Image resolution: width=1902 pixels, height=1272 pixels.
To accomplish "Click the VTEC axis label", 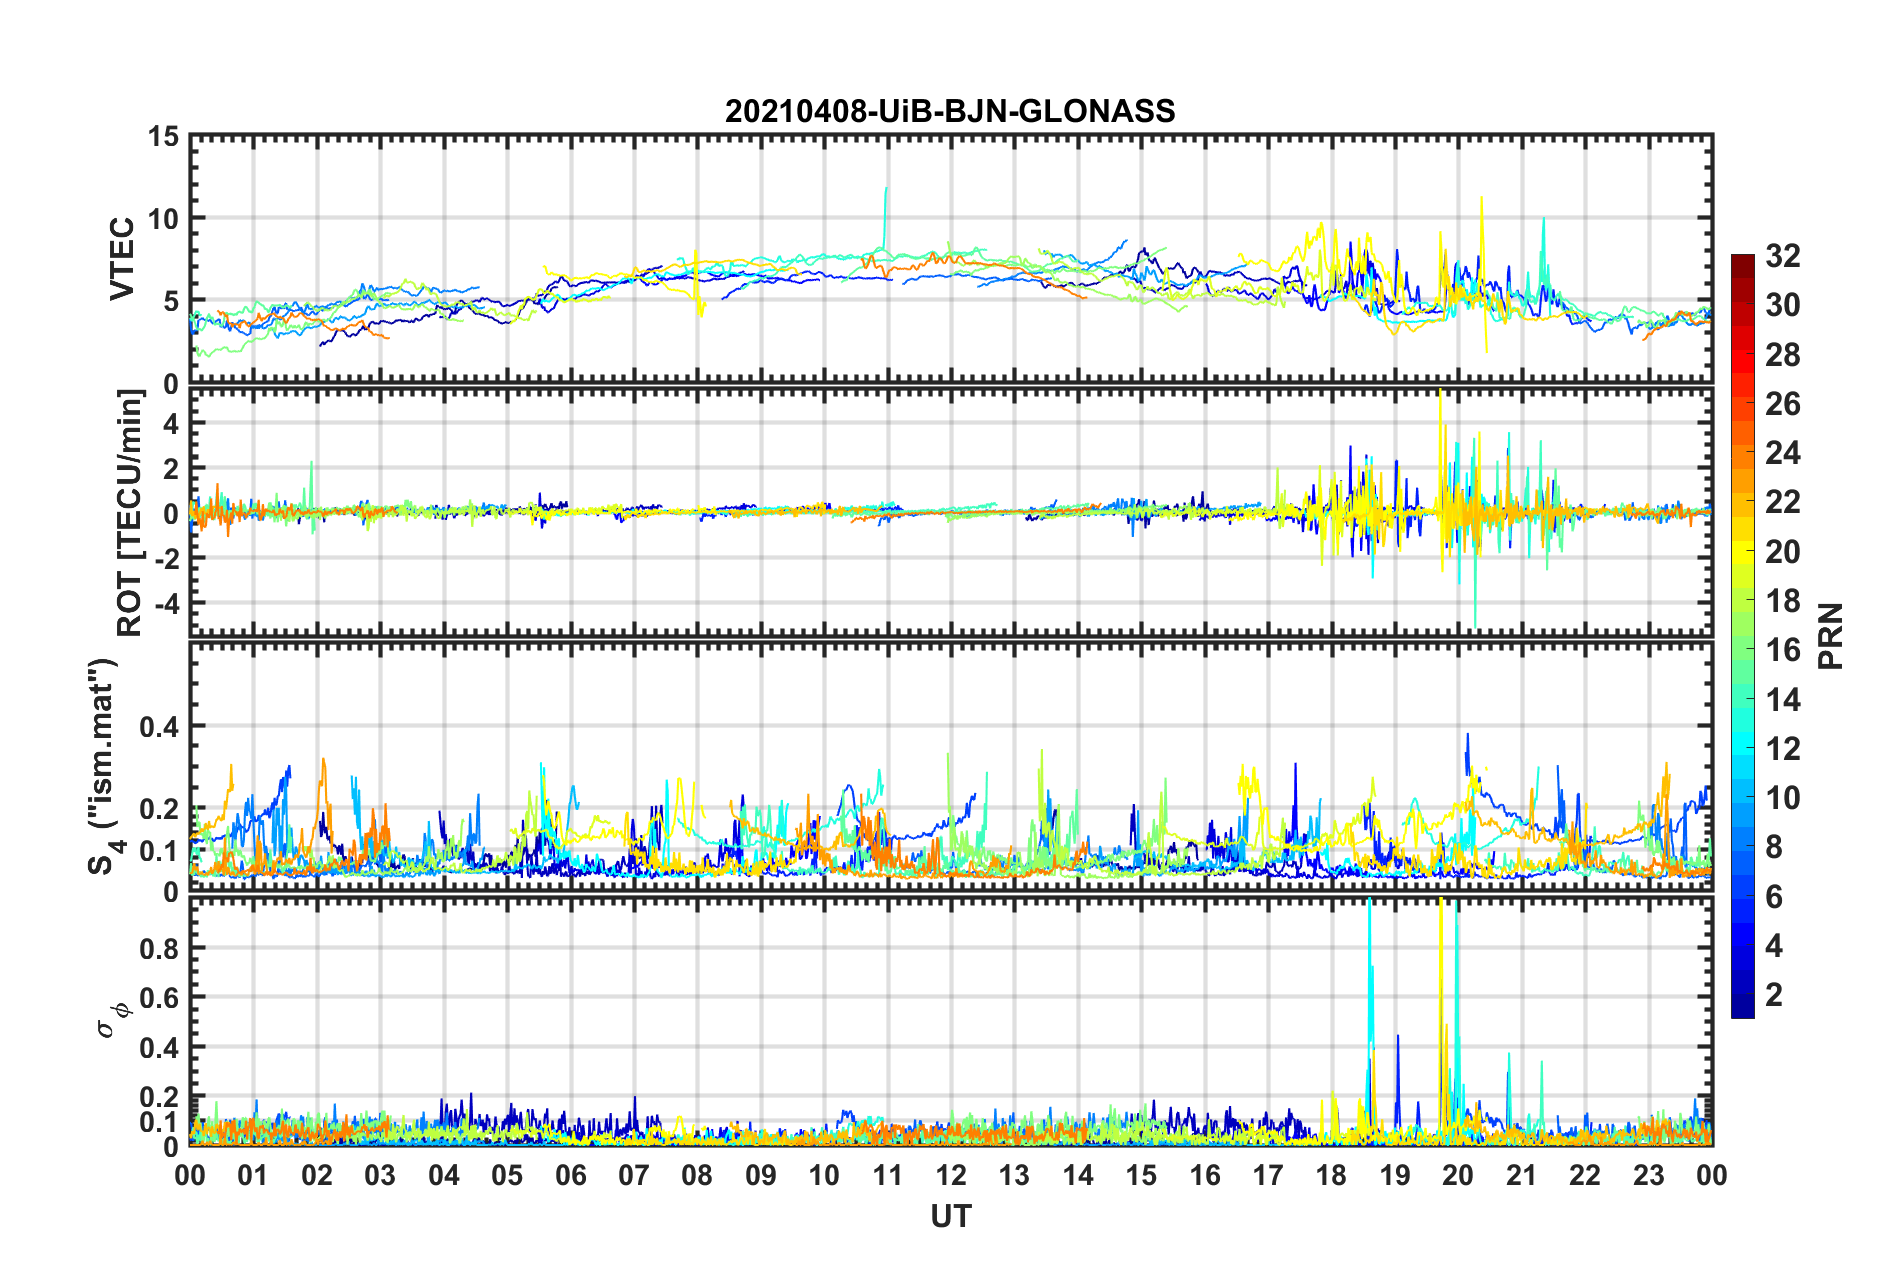I will coord(121,259).
